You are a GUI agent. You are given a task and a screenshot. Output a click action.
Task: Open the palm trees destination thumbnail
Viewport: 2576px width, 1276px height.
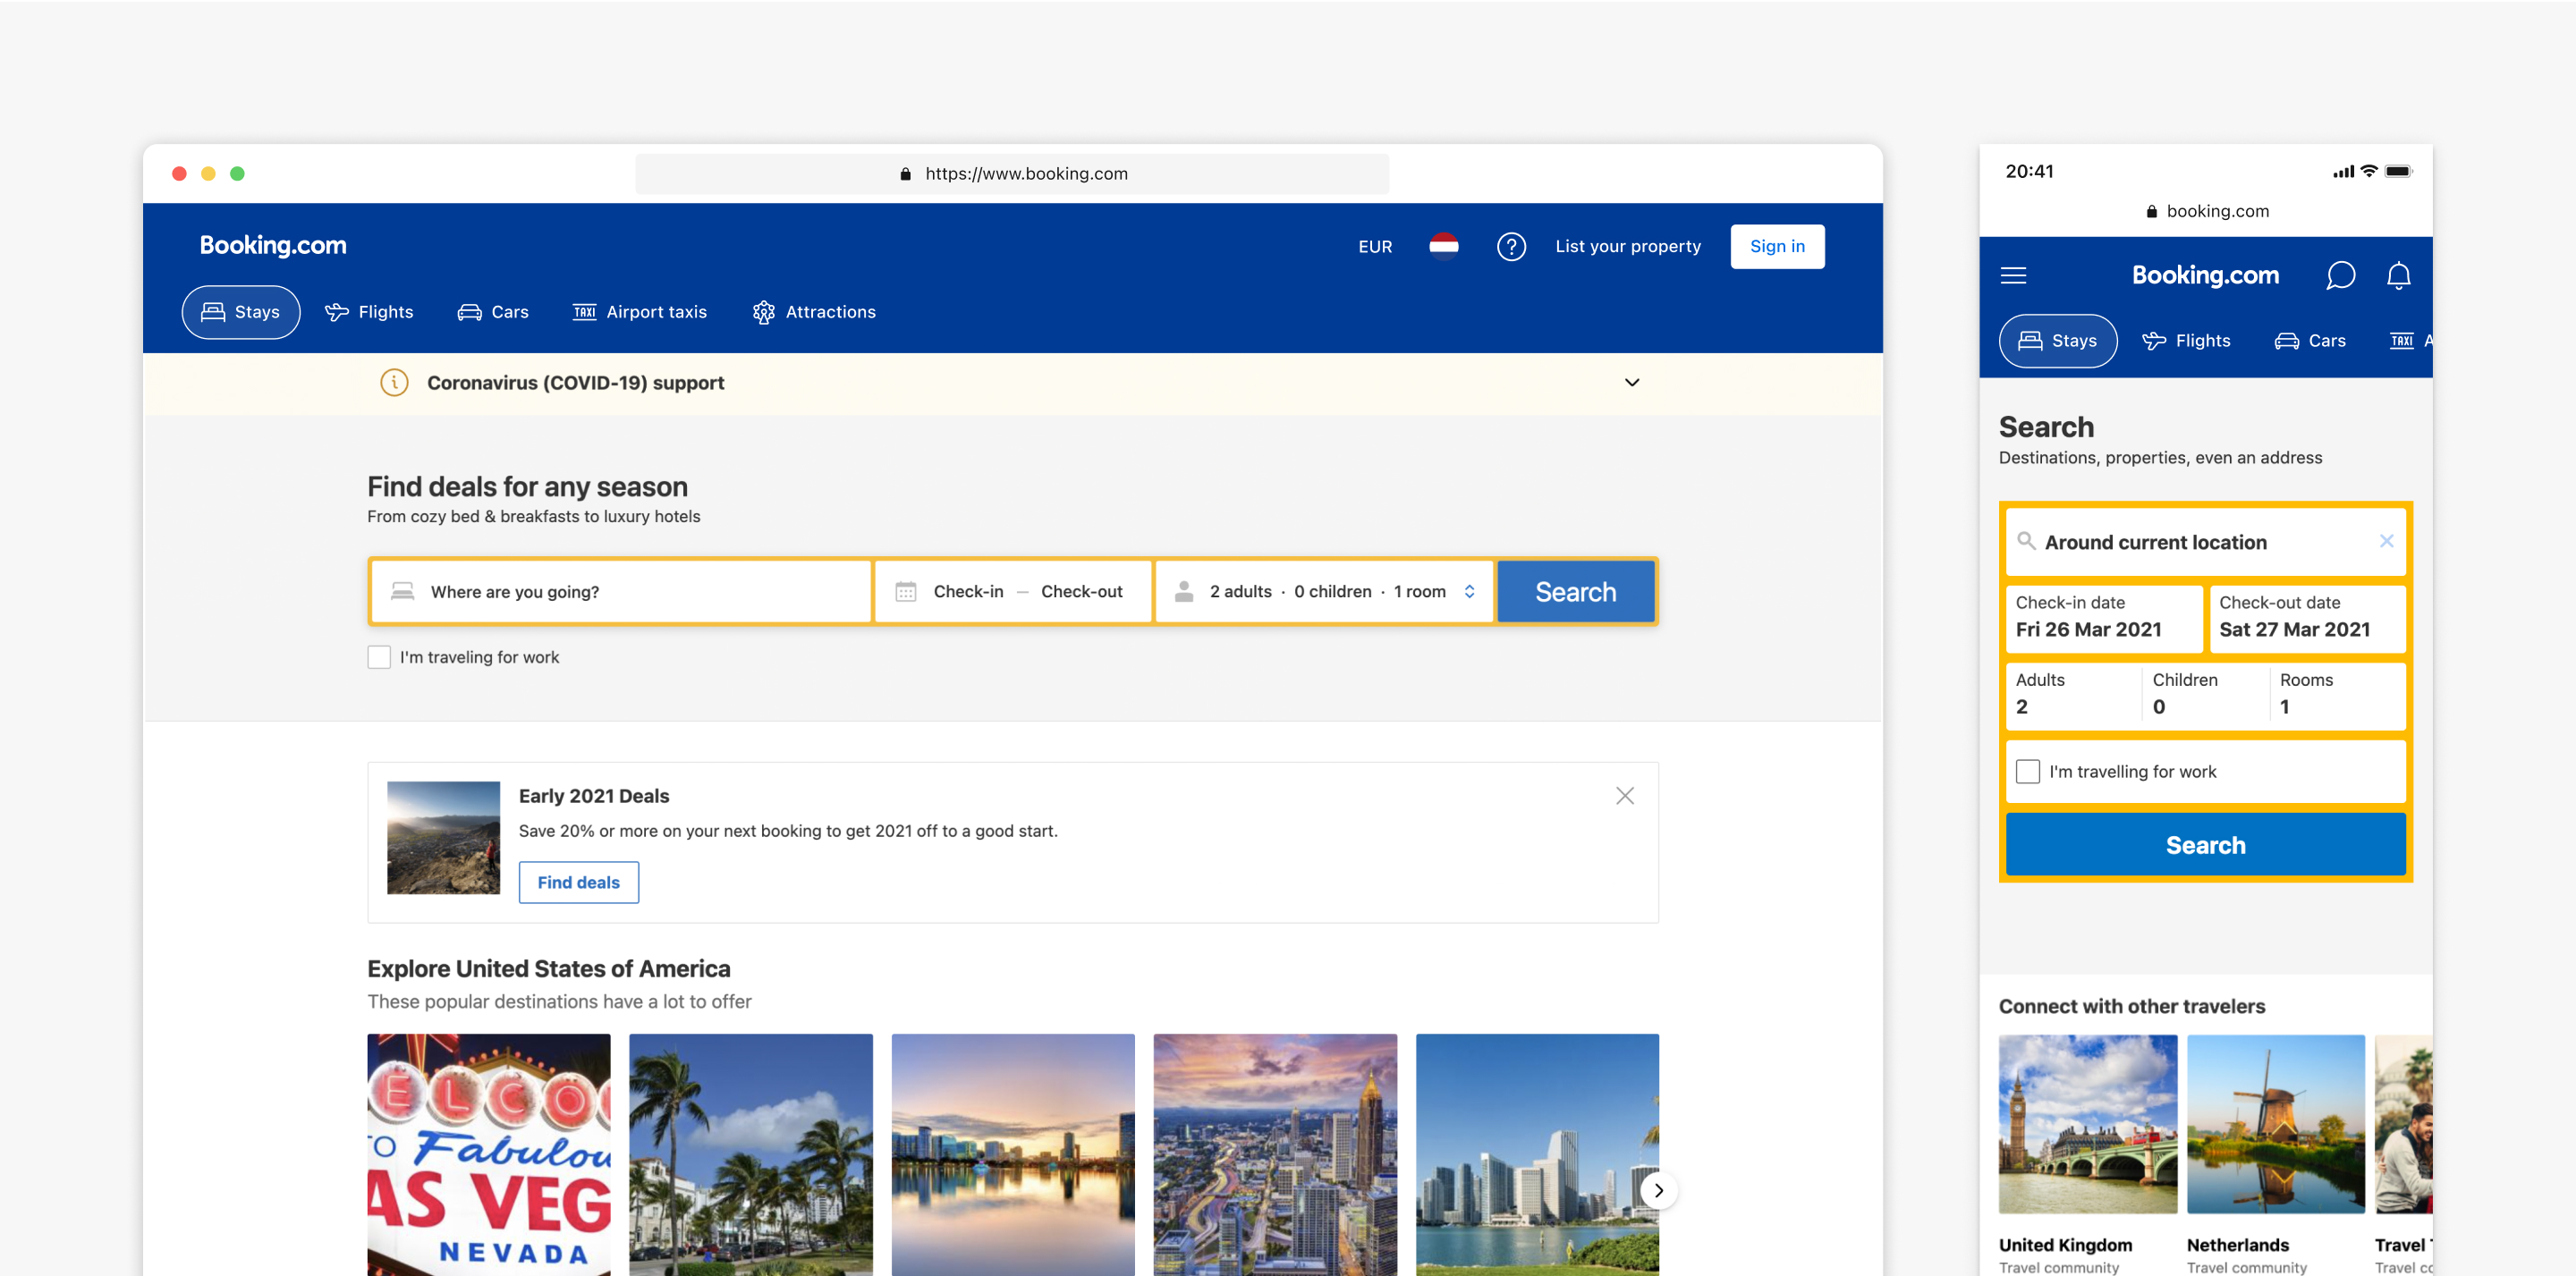tap(751, 1154)
